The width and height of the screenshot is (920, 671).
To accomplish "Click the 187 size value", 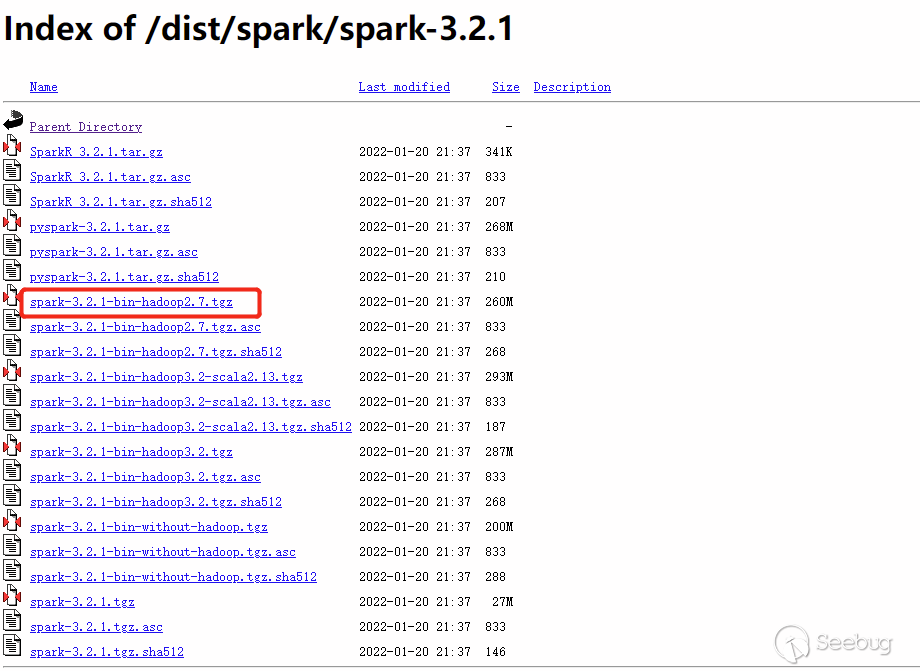I will tap(495, 426).
